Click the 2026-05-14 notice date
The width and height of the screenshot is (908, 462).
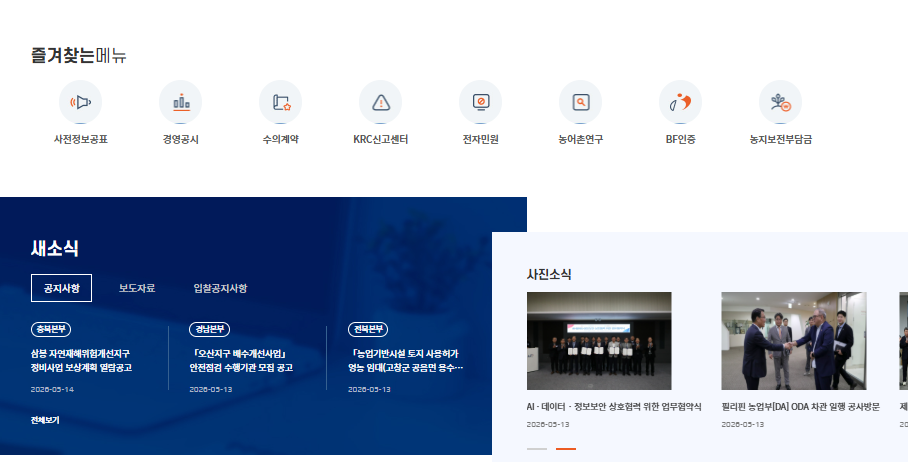(x=52, y=390)
